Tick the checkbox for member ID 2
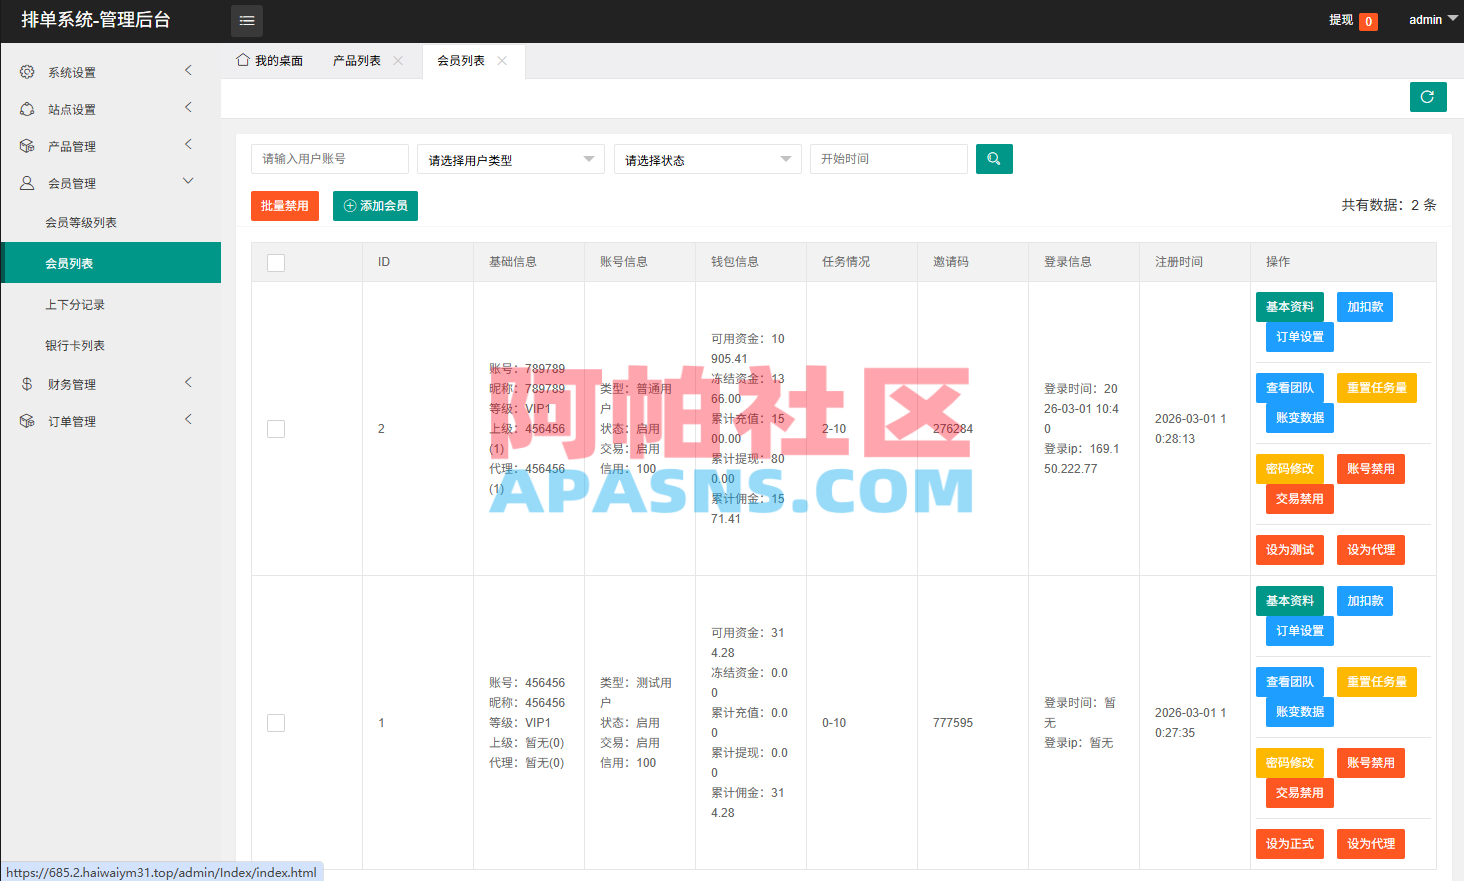Screen dimensions: 1464x881 coord(276,429)
